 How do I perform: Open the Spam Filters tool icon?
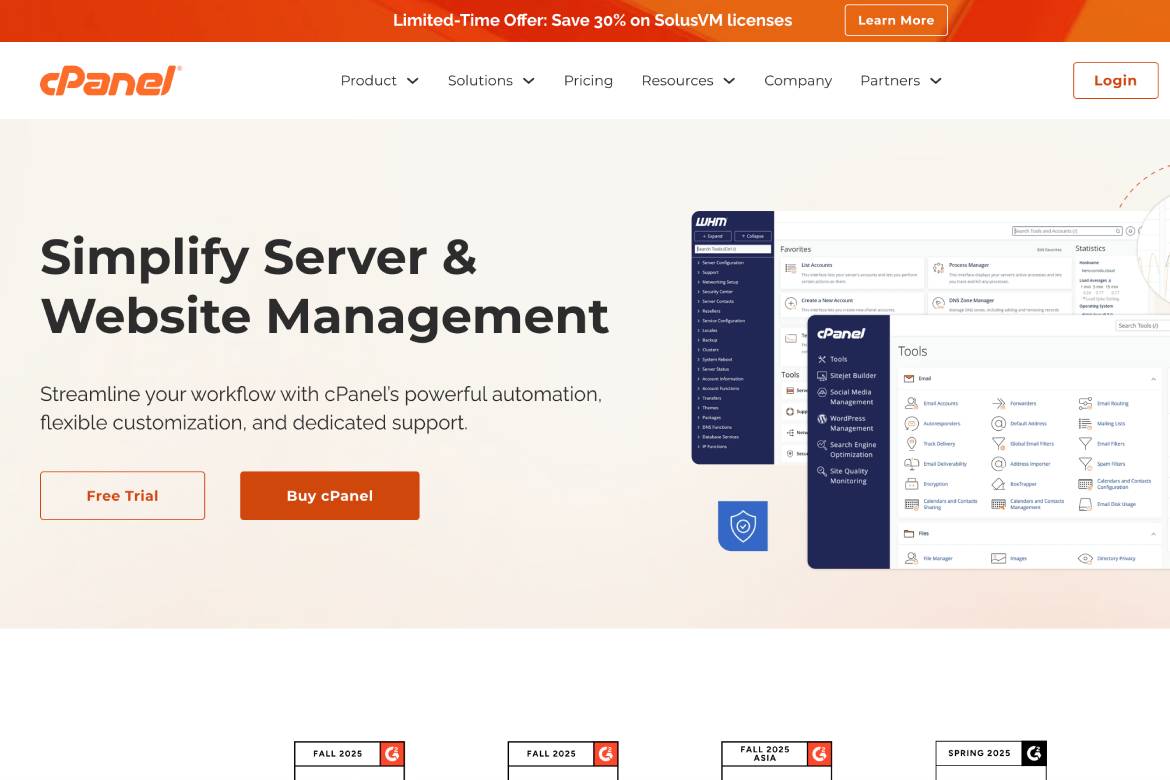point(1085,464)
